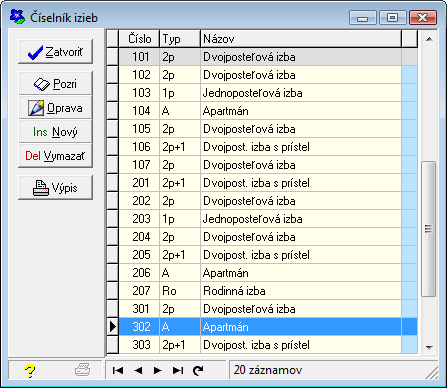Click Del Vymazať delete button
The width and height of the screenshot is (447, 388).
(55, 156)
